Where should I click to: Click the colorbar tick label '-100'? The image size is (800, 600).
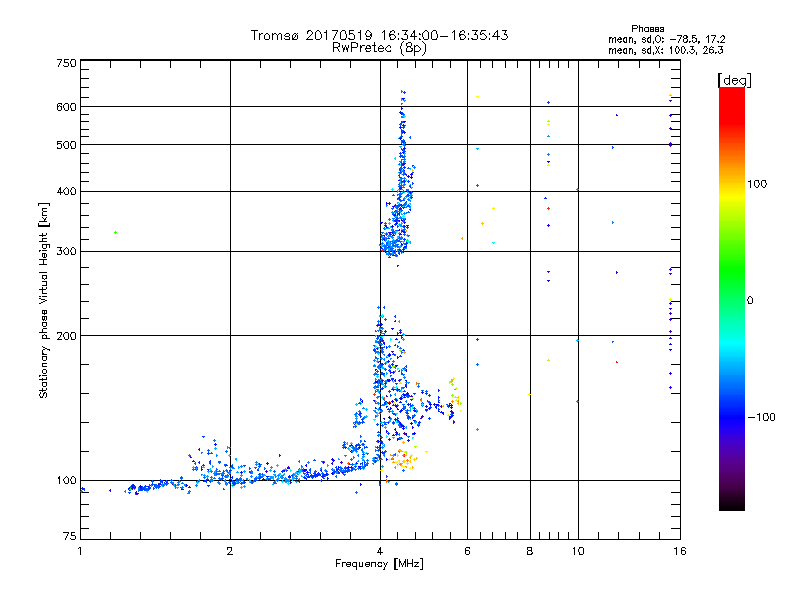click(762, 417)
